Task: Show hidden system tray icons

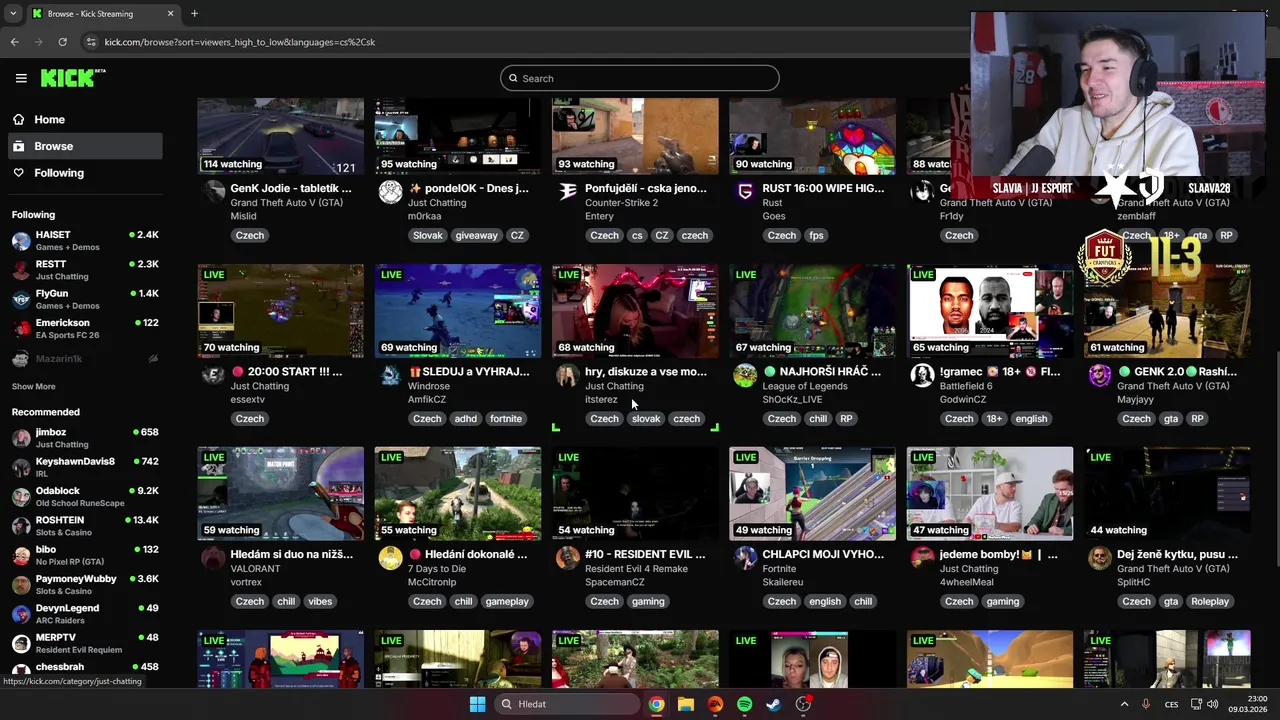Action: pos(1124,704)
